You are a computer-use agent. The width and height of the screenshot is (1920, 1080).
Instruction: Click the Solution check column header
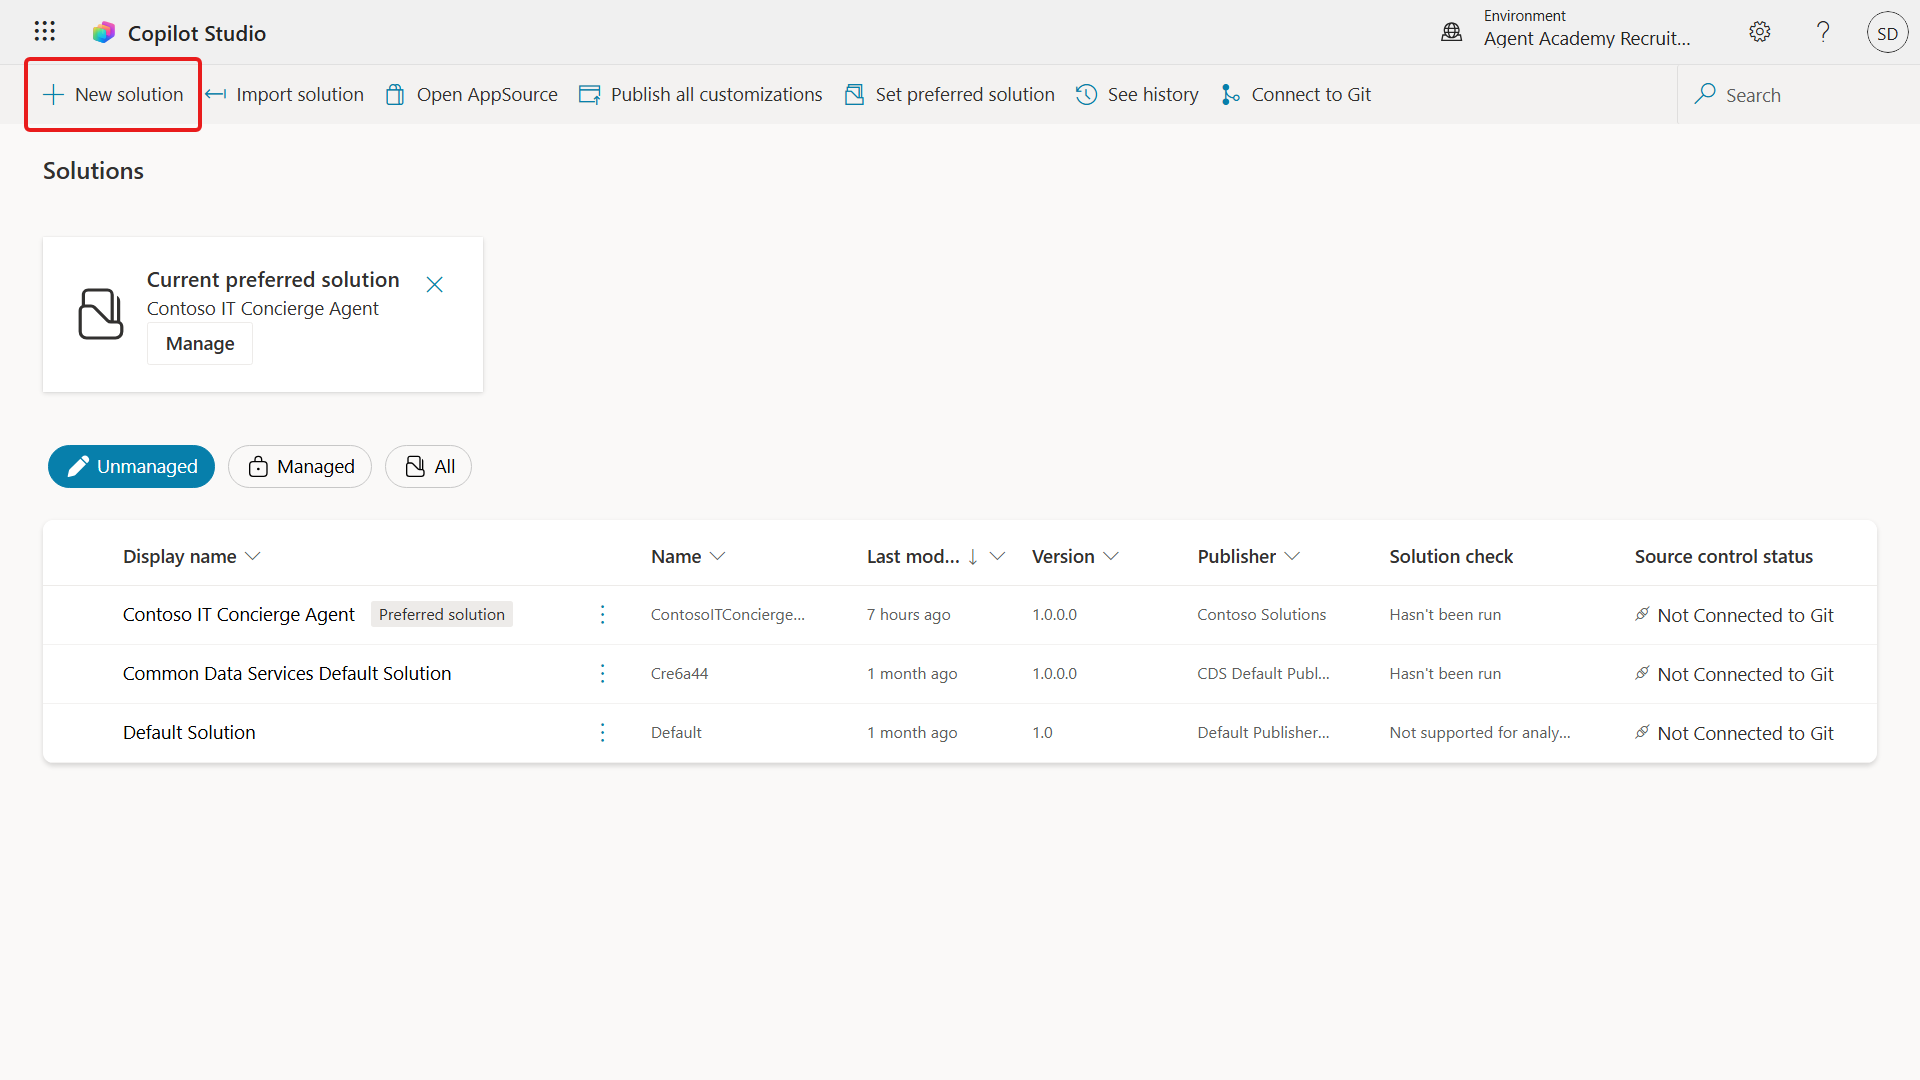tap(1450, 556)
